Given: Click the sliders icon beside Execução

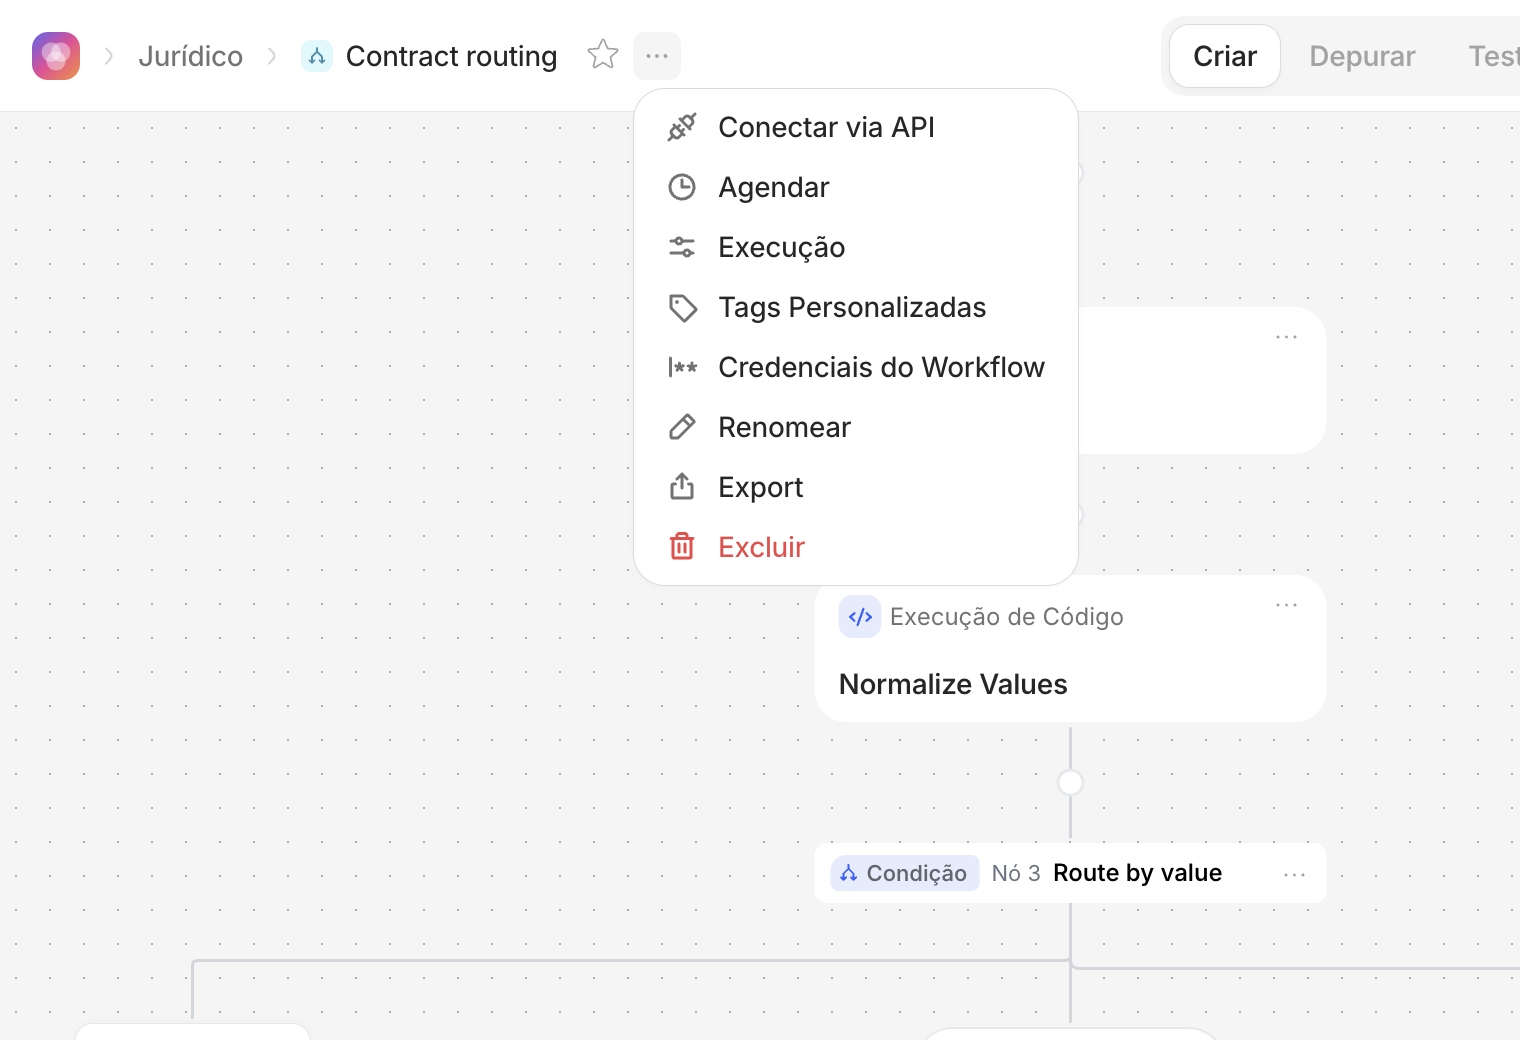Looking at the screenshot, I should click(x=682, y=247).
